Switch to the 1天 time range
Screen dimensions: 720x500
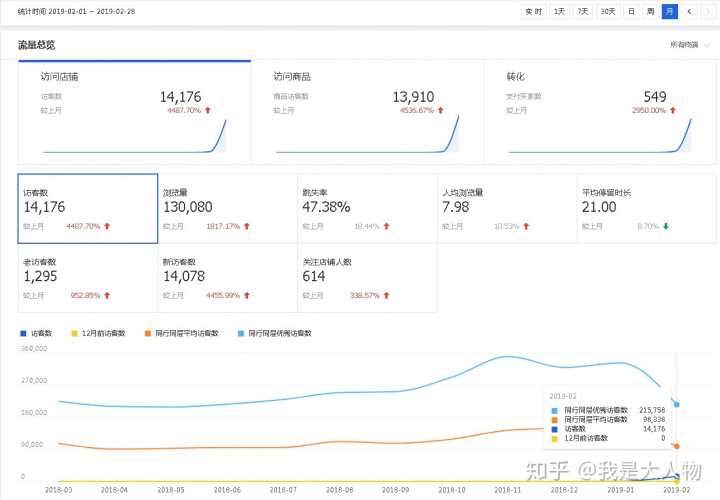pos(560,11)
